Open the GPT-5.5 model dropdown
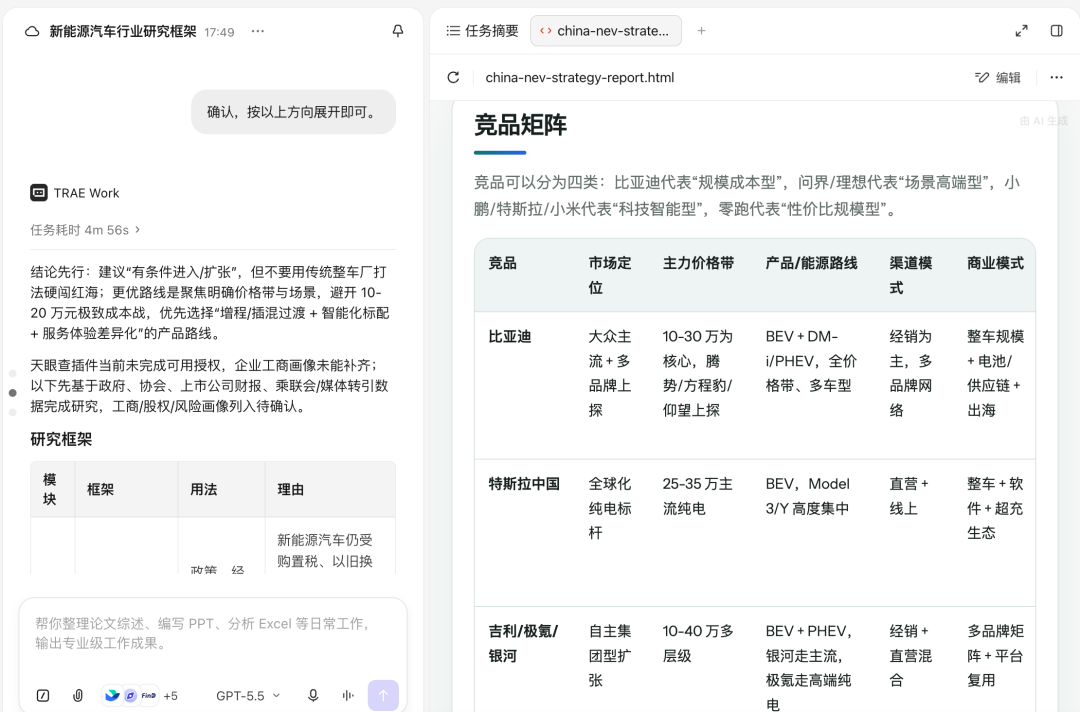This screenshot has width=1080, height=712. point(248,695)
